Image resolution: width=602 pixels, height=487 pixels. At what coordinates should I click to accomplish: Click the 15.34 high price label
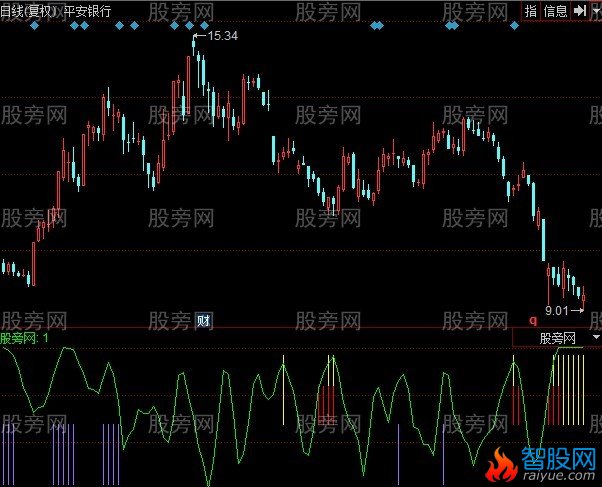coord(223,36)
